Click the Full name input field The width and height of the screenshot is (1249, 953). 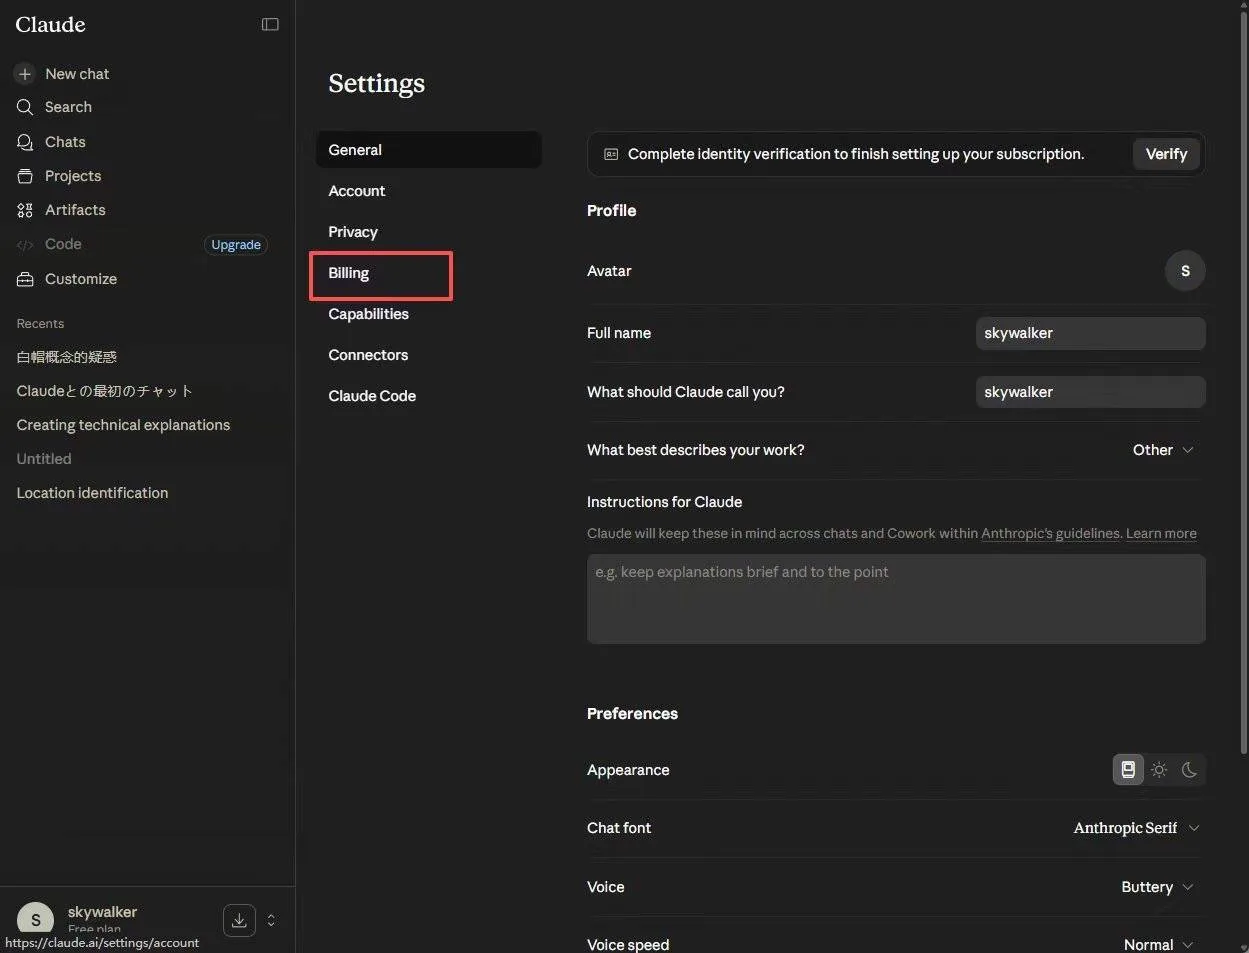pos(1090,333)
